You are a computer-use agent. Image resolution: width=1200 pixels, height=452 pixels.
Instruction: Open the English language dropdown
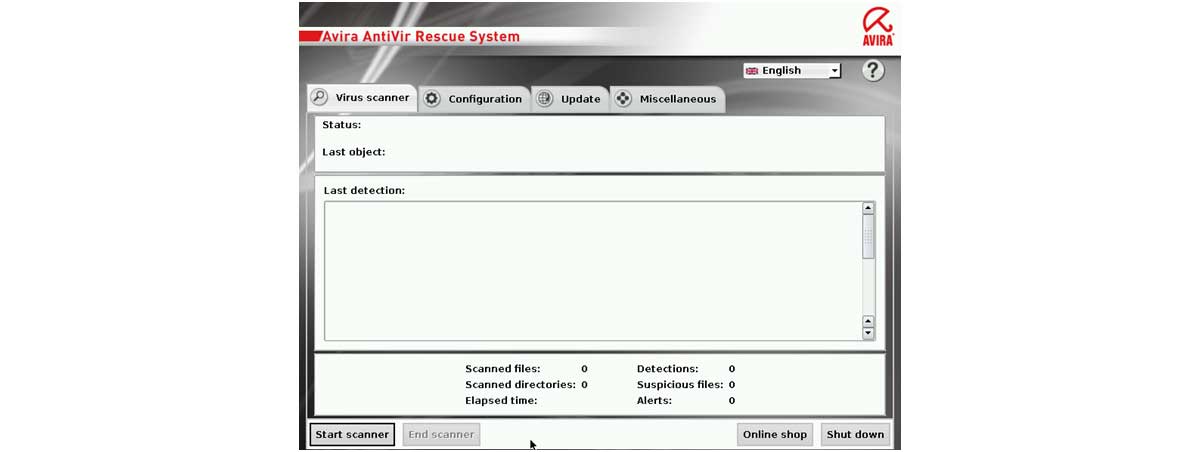click(792, 71)
